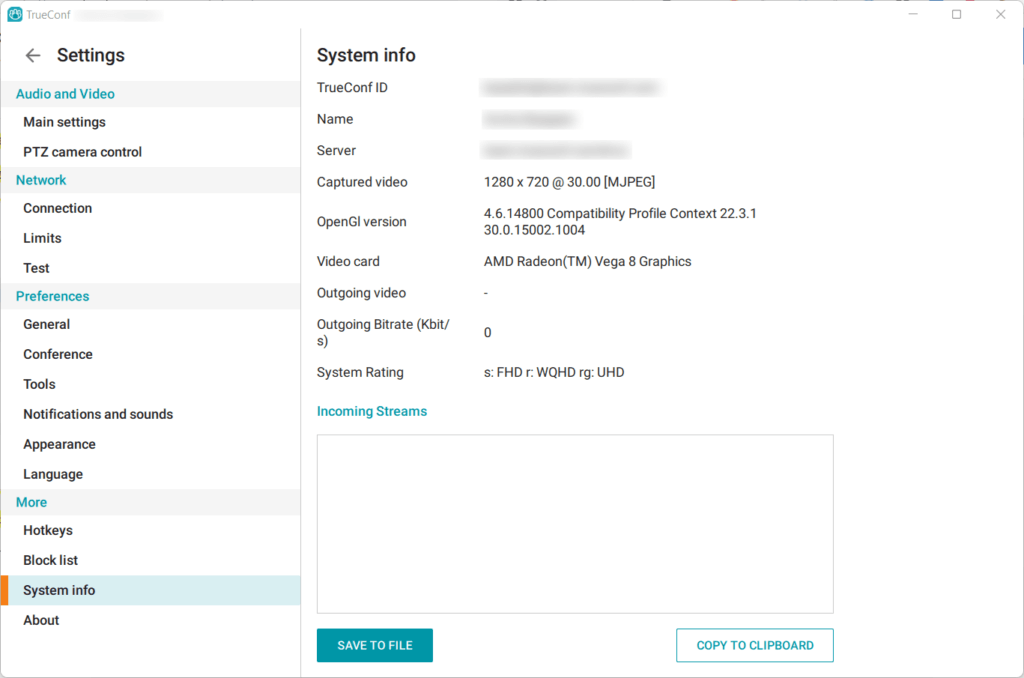Select System info in sidebar
The image size is (1024, 678).
pyautogui.click(x=59, y=590)
